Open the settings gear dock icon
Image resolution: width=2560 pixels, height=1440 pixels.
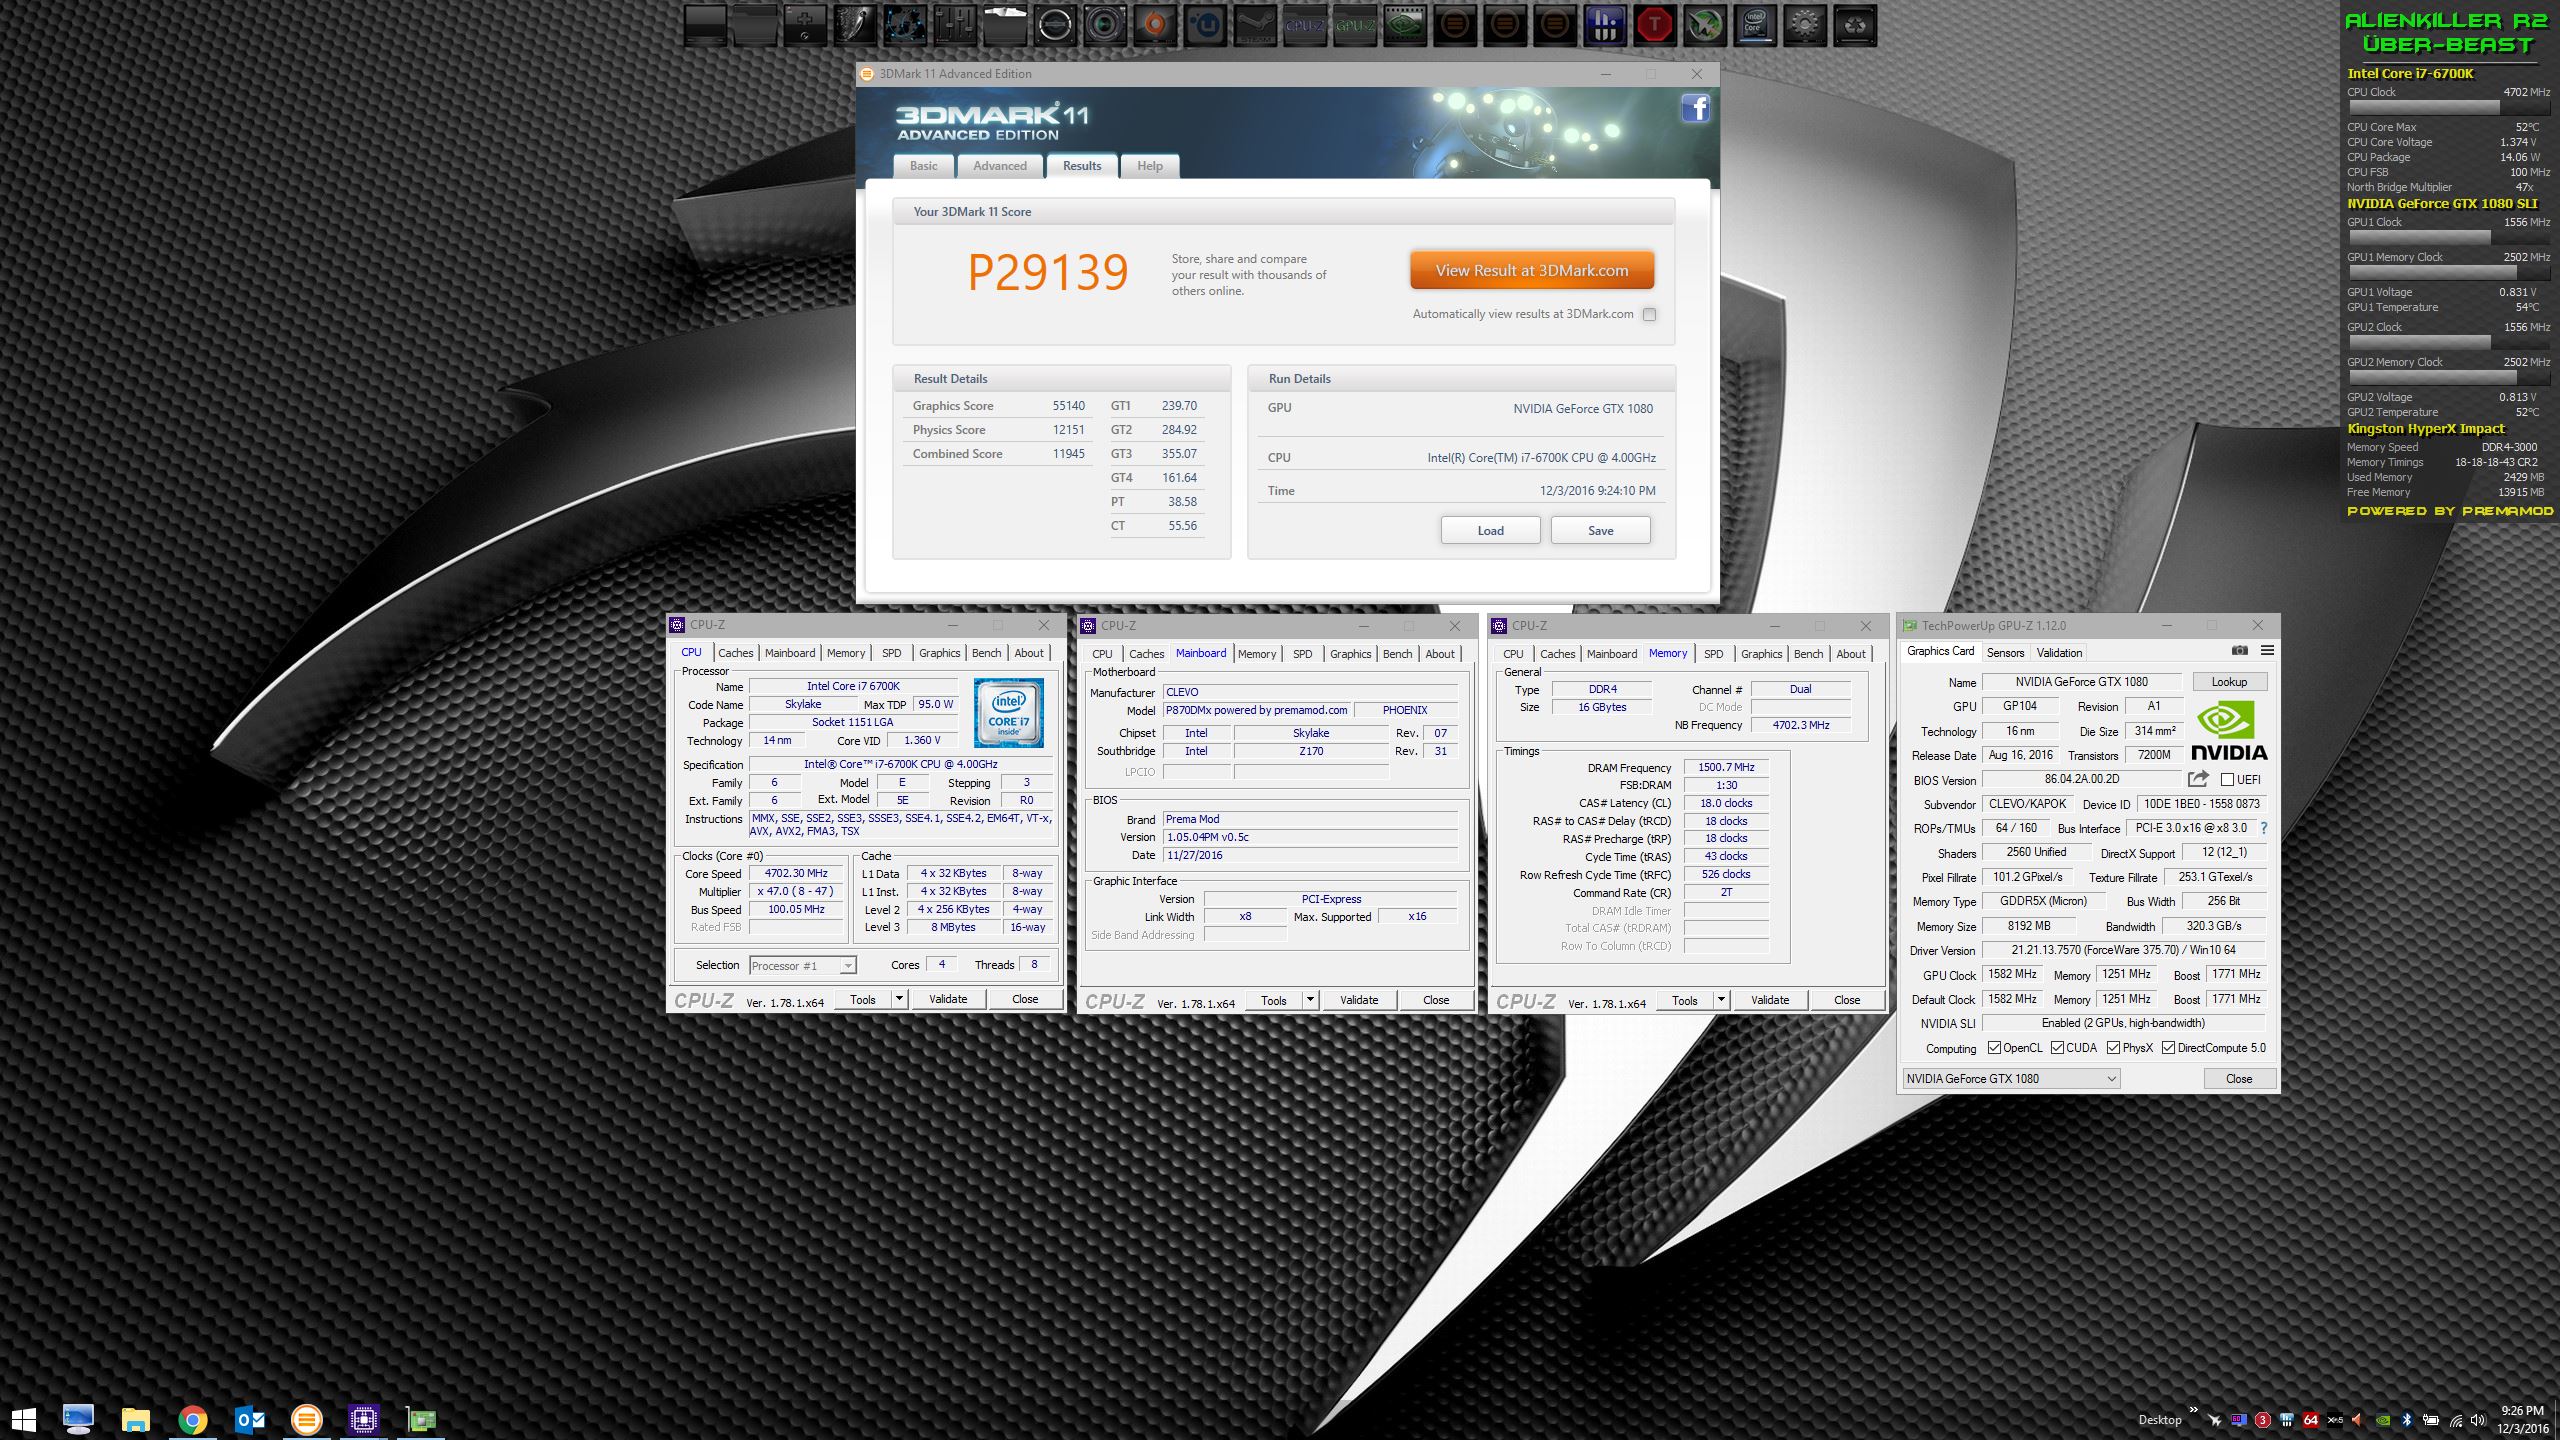click(1805, 26)
